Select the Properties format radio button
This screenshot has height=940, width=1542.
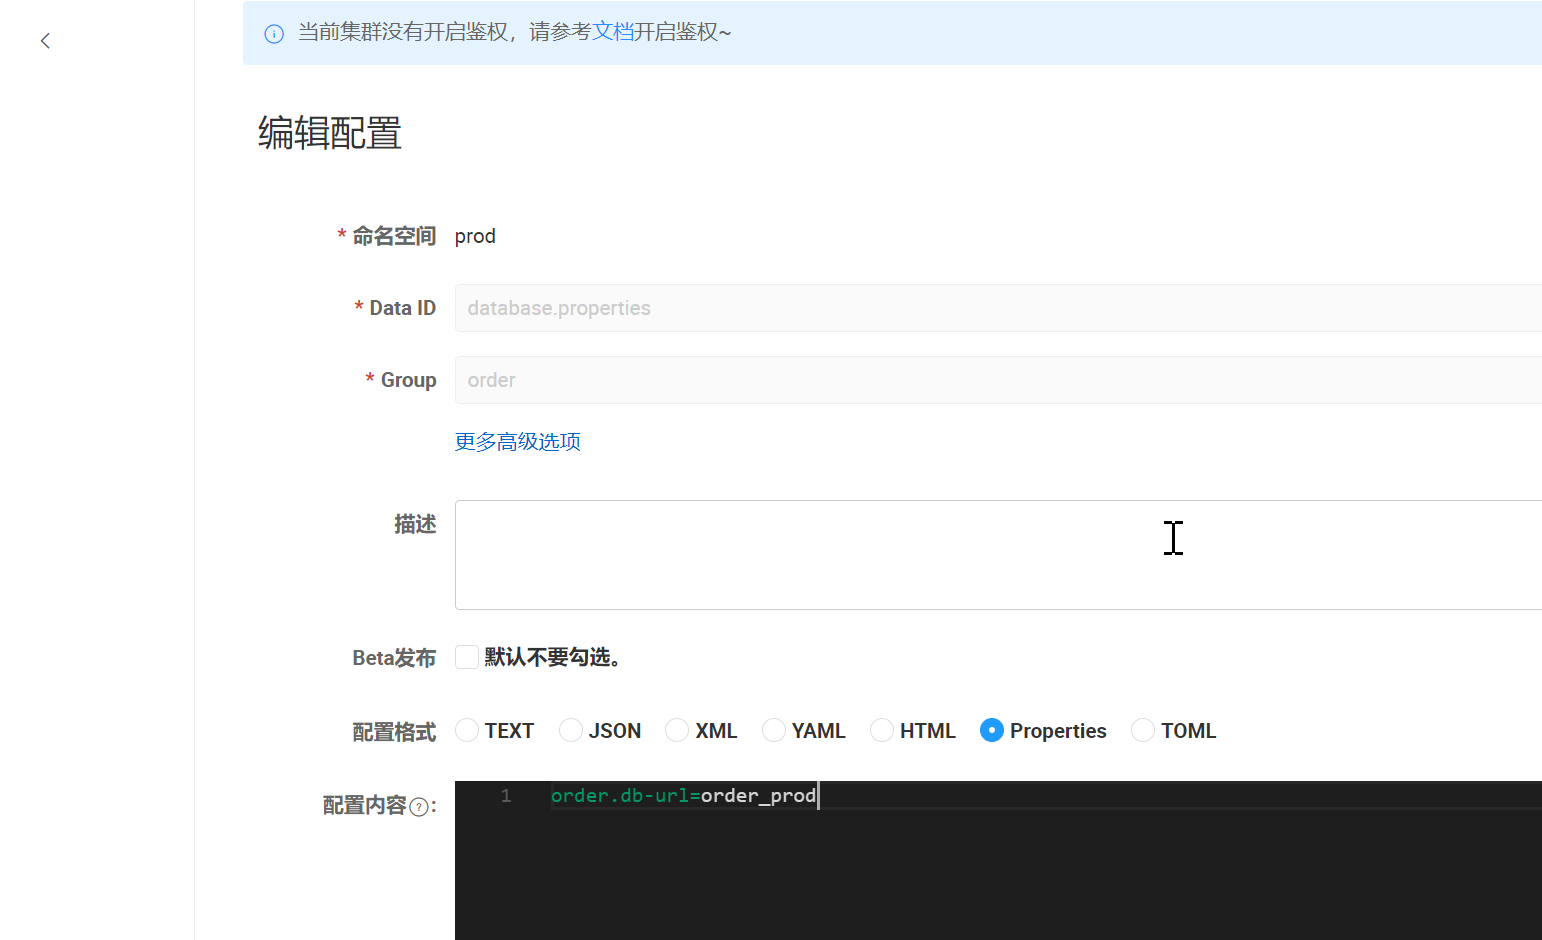(x=992, y=730)
